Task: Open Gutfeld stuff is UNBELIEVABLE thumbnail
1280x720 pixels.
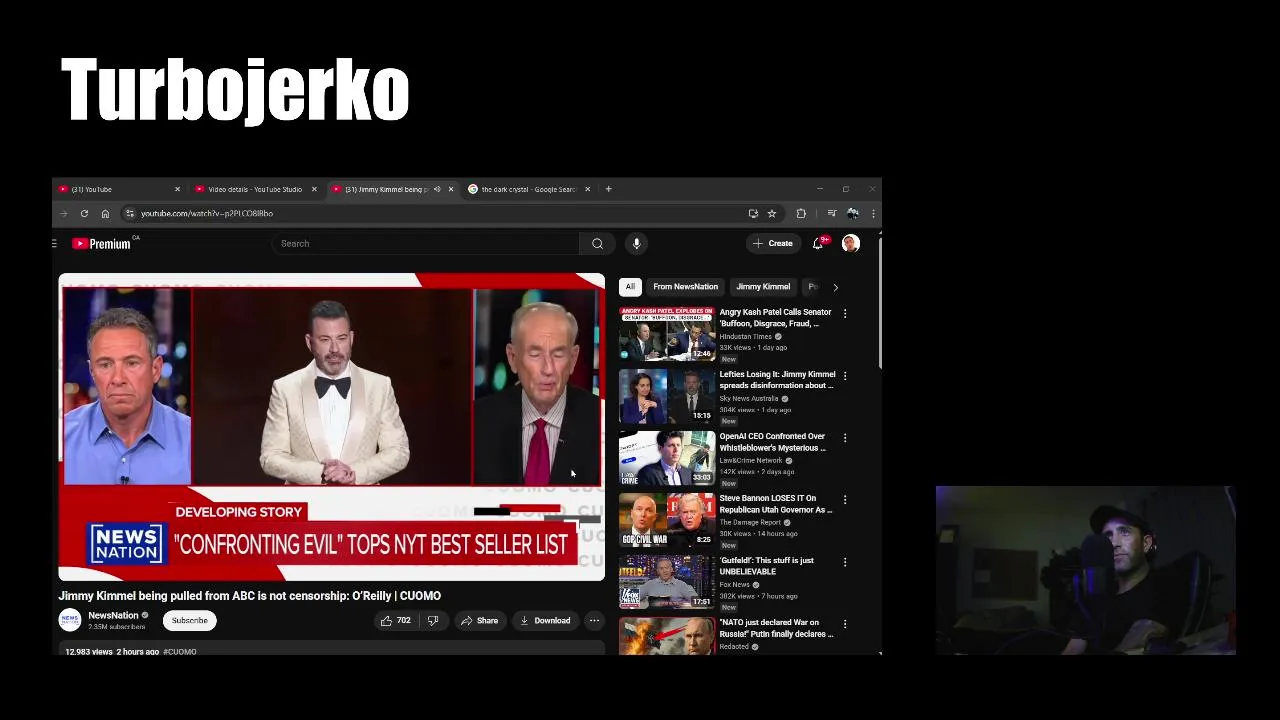Action: 667,582
